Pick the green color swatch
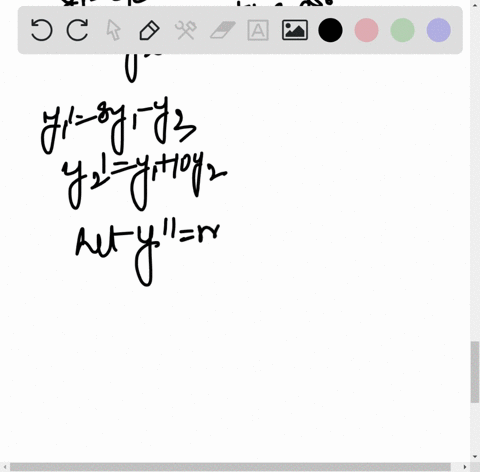Screen dimensions: 480x472 tap(403, 30)
